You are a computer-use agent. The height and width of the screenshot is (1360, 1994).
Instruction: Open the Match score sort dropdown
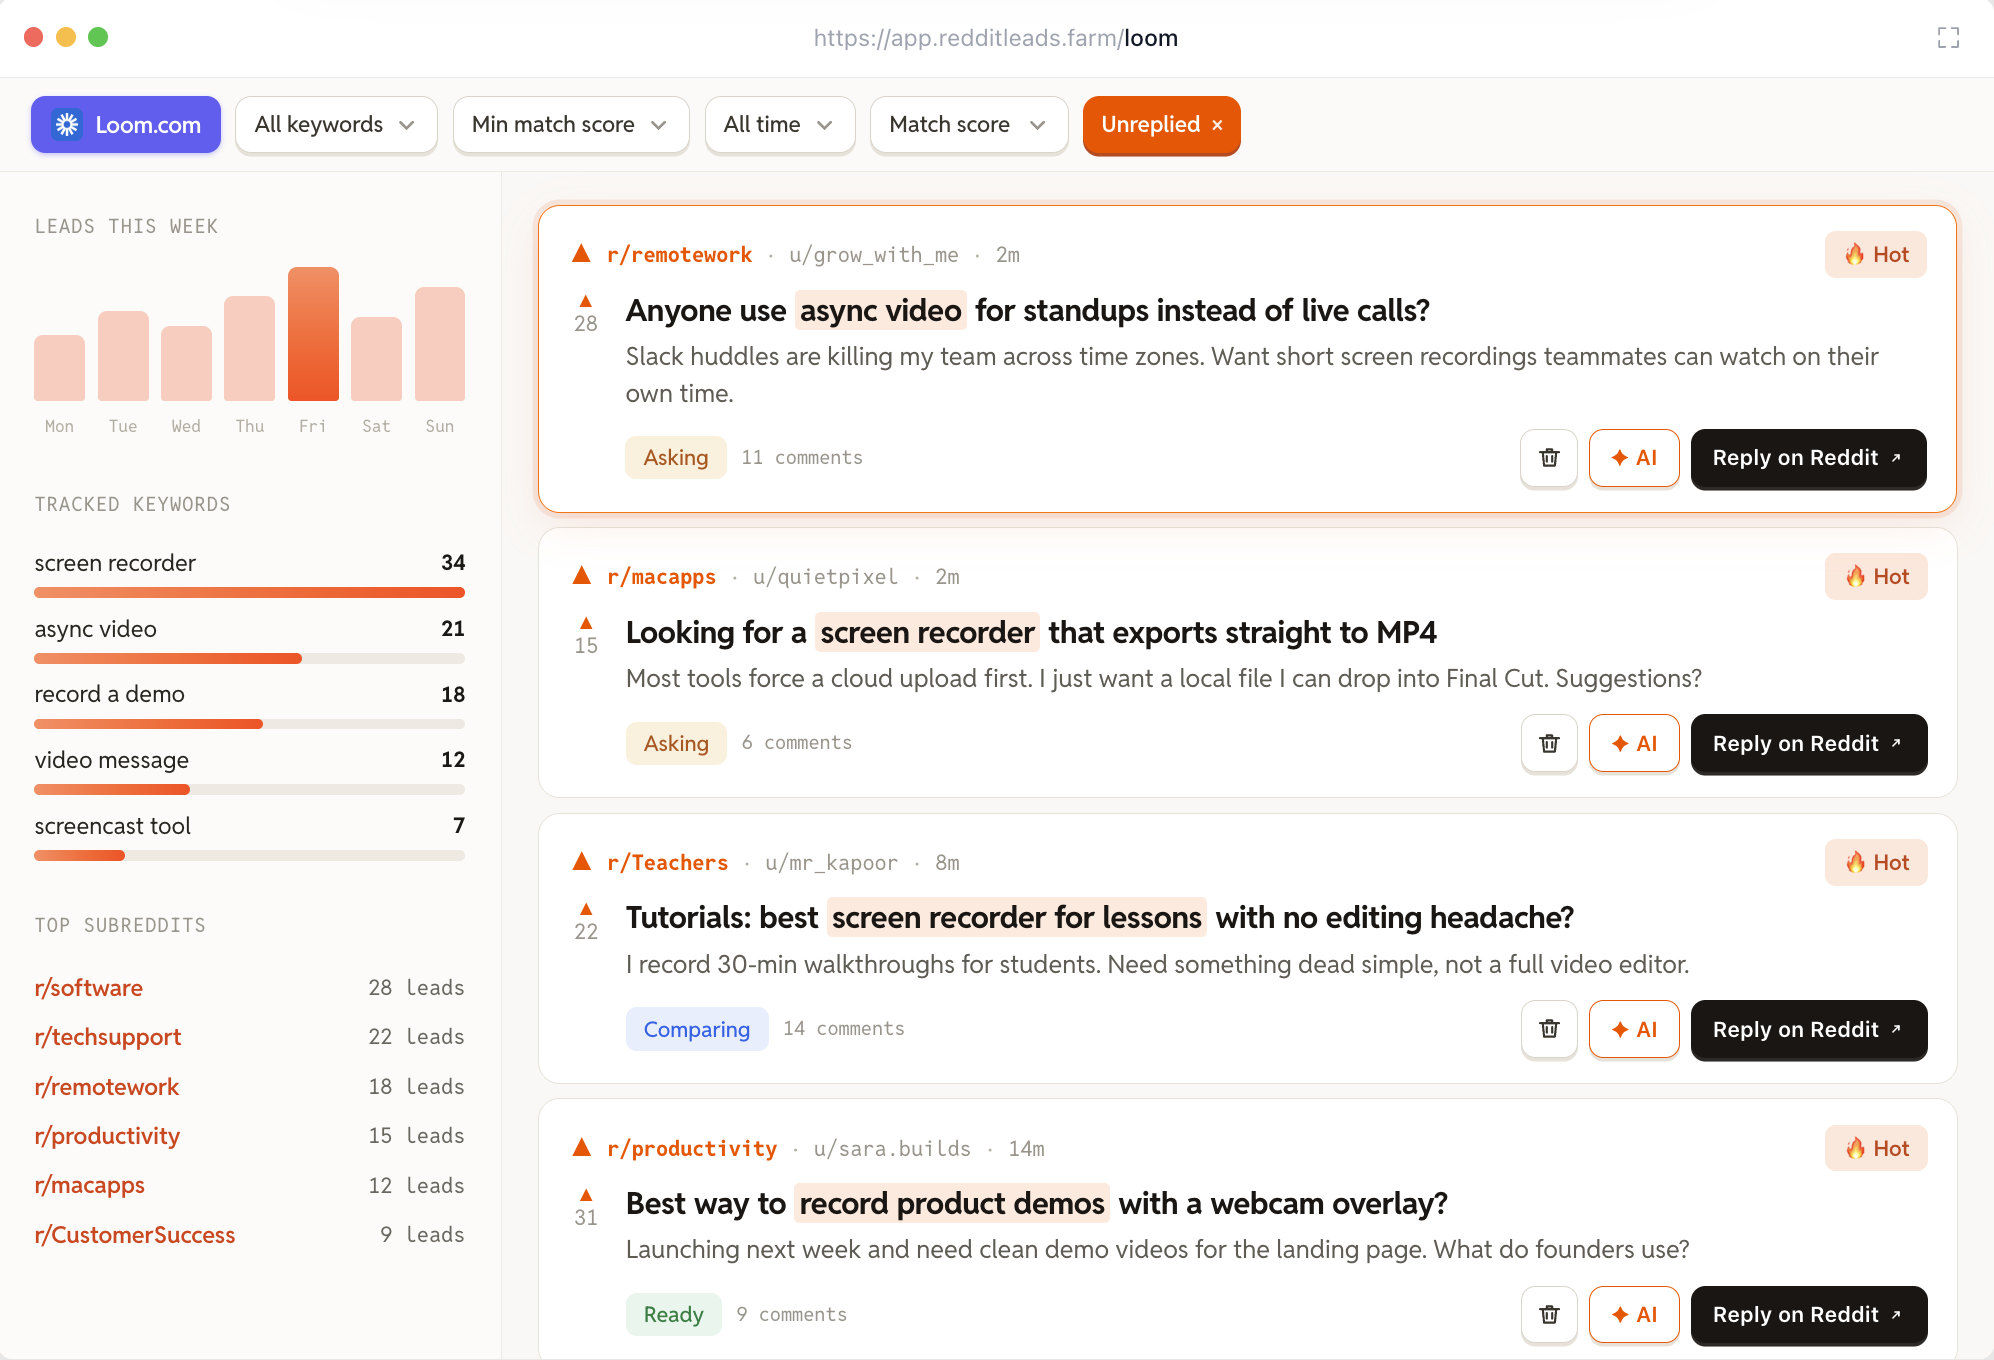[x=969, y=125]
